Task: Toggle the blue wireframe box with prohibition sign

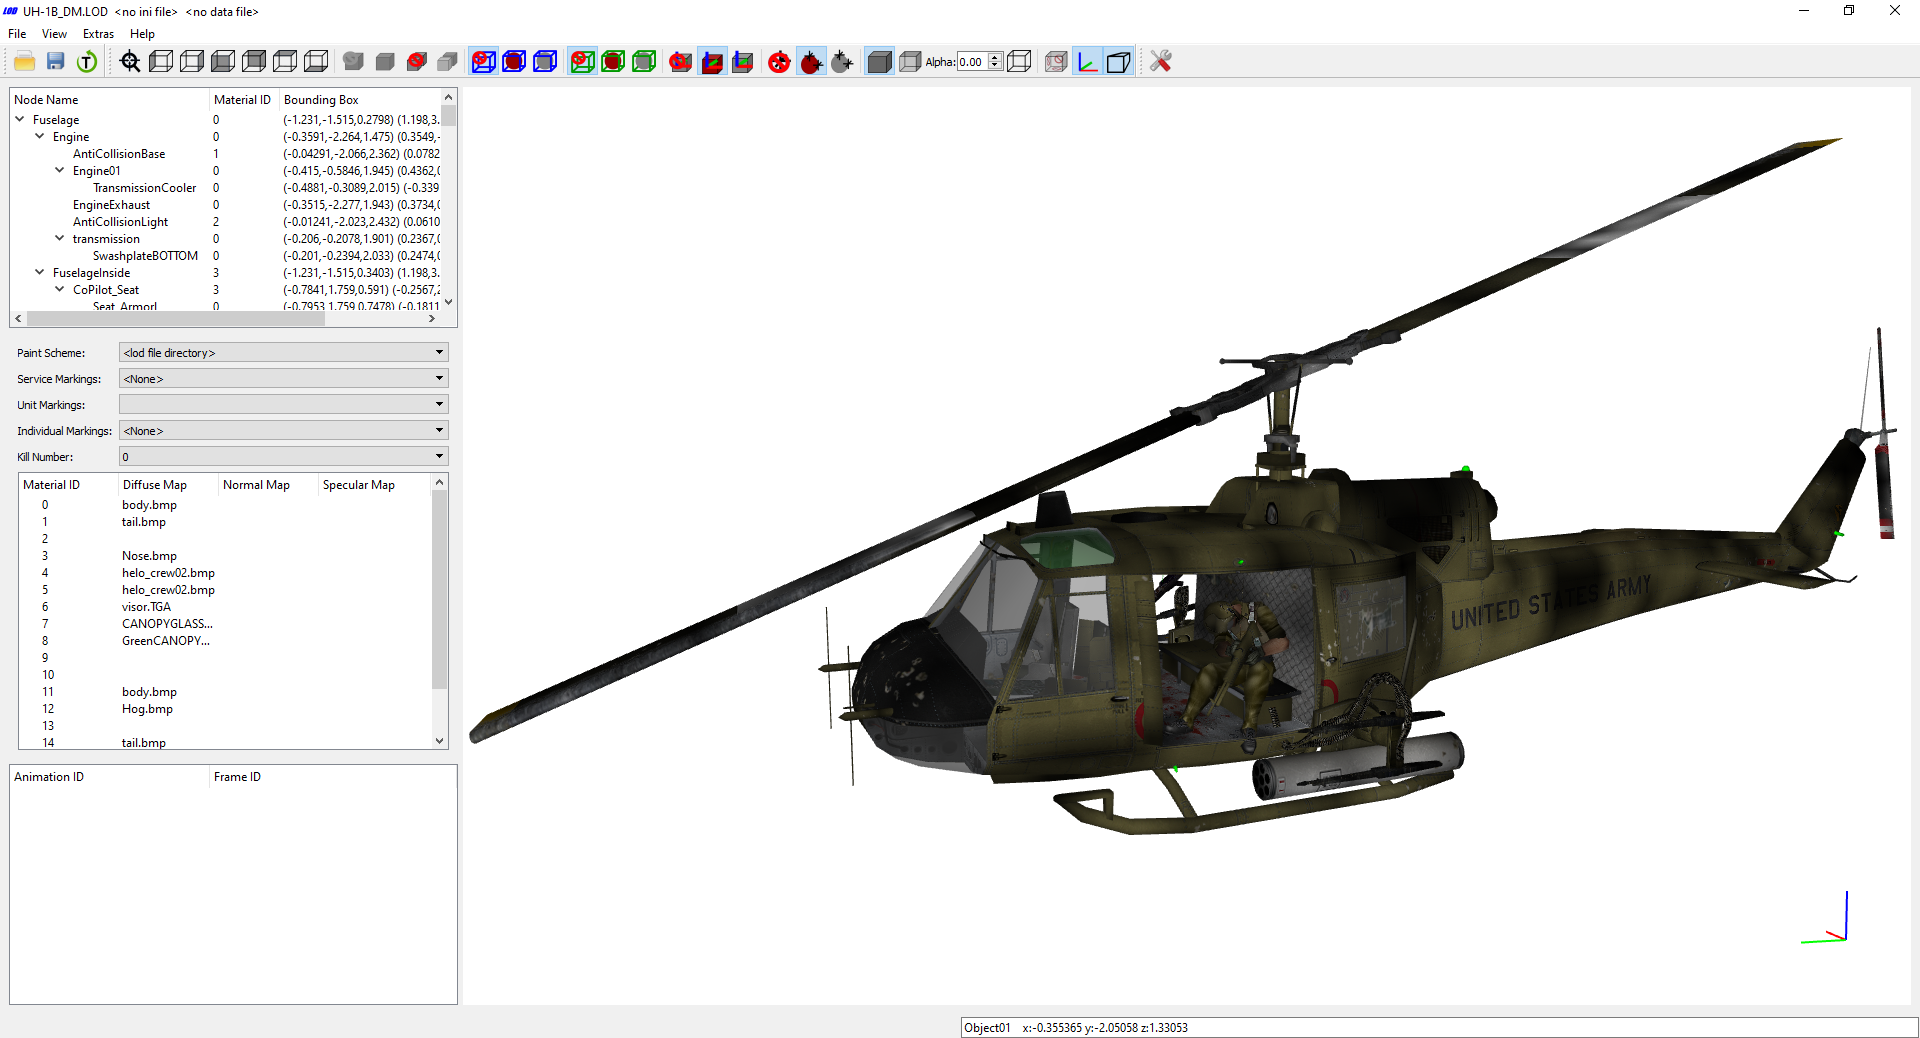Action: [483, 62]
